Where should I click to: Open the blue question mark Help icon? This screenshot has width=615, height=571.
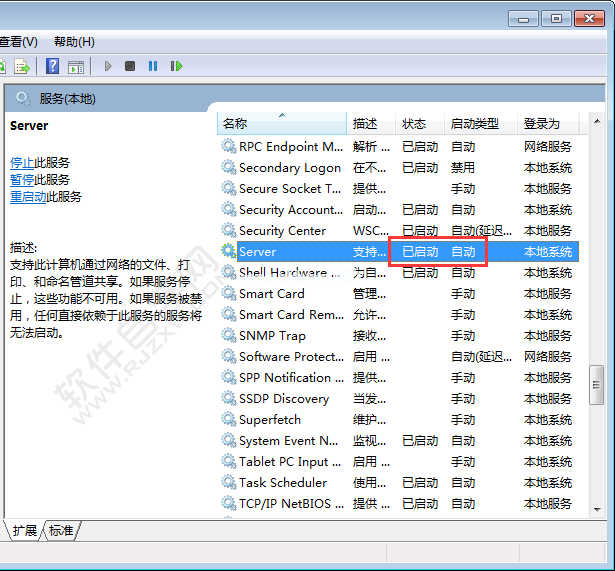click(52, 66)
